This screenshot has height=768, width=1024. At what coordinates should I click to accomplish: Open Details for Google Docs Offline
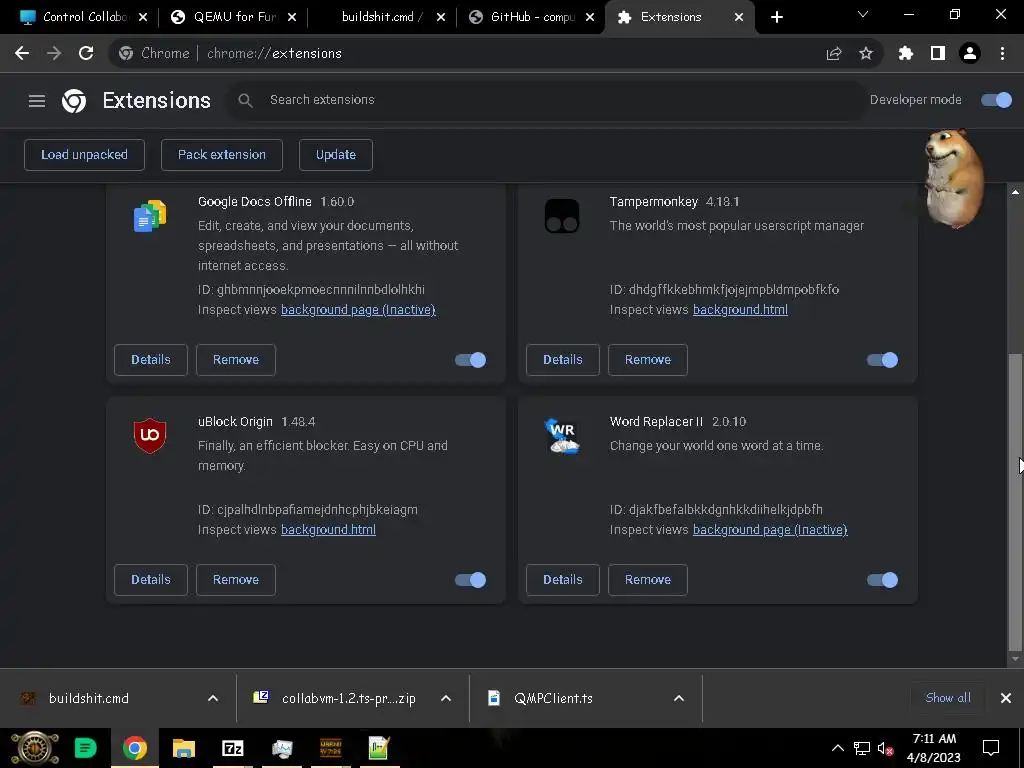151,360
